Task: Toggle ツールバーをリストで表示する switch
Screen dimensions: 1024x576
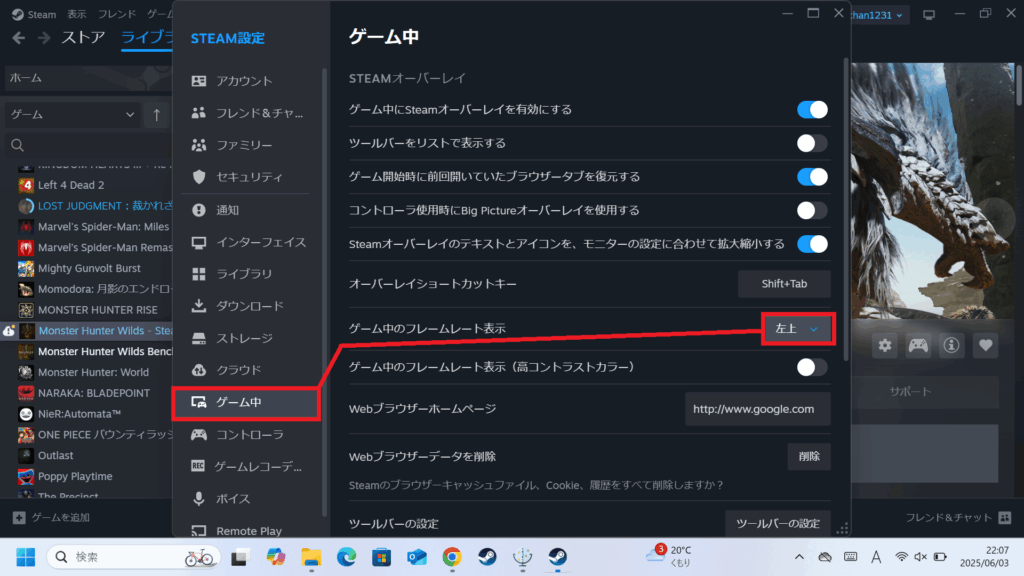Action: 812,143
